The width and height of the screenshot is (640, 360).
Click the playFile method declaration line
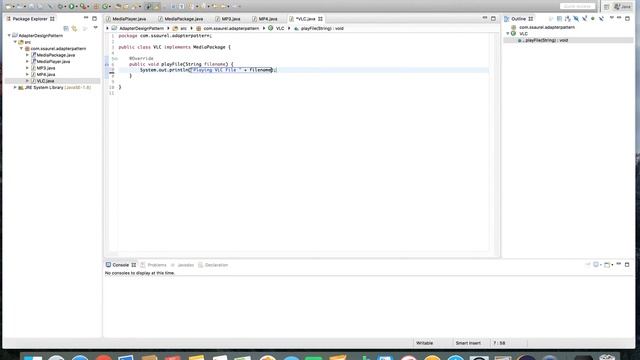(x=181, y=64)
